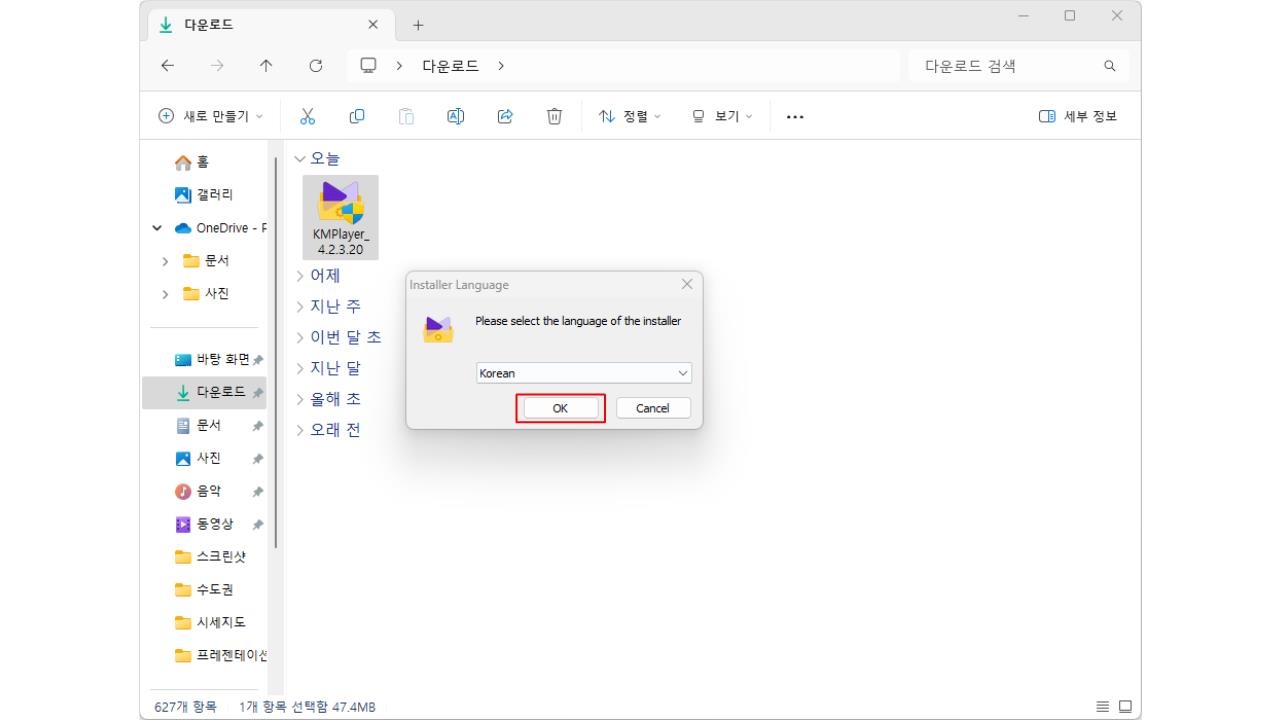Viewport: 1280px width, 720px height.
Task: Click the Copy icon in the toolbar
Action: pyautogui.click(x=356, y=116)
